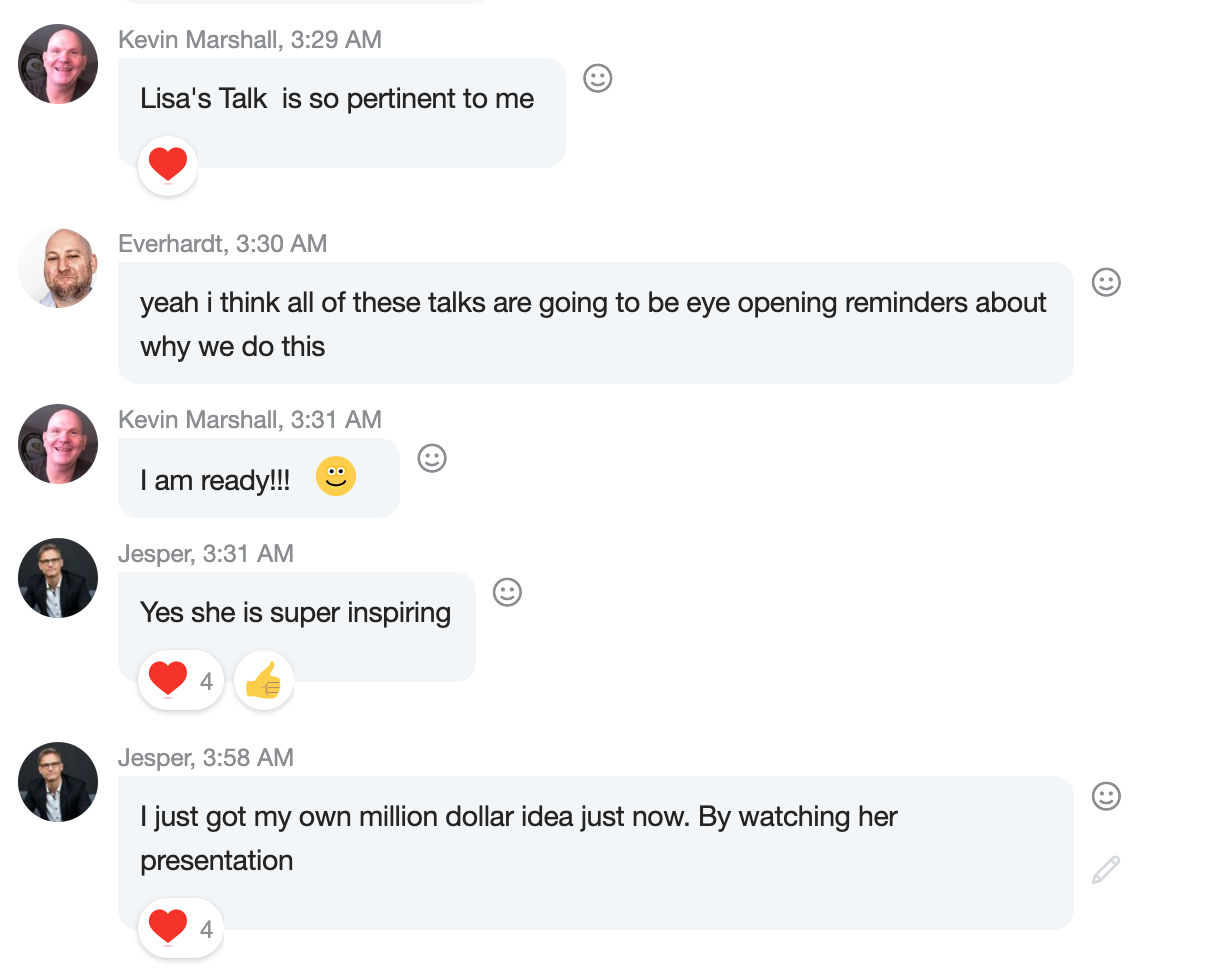Add reaction to Everhardt's eye opening message
This screenshot has height=976, width=1210.
point(1106,282)
